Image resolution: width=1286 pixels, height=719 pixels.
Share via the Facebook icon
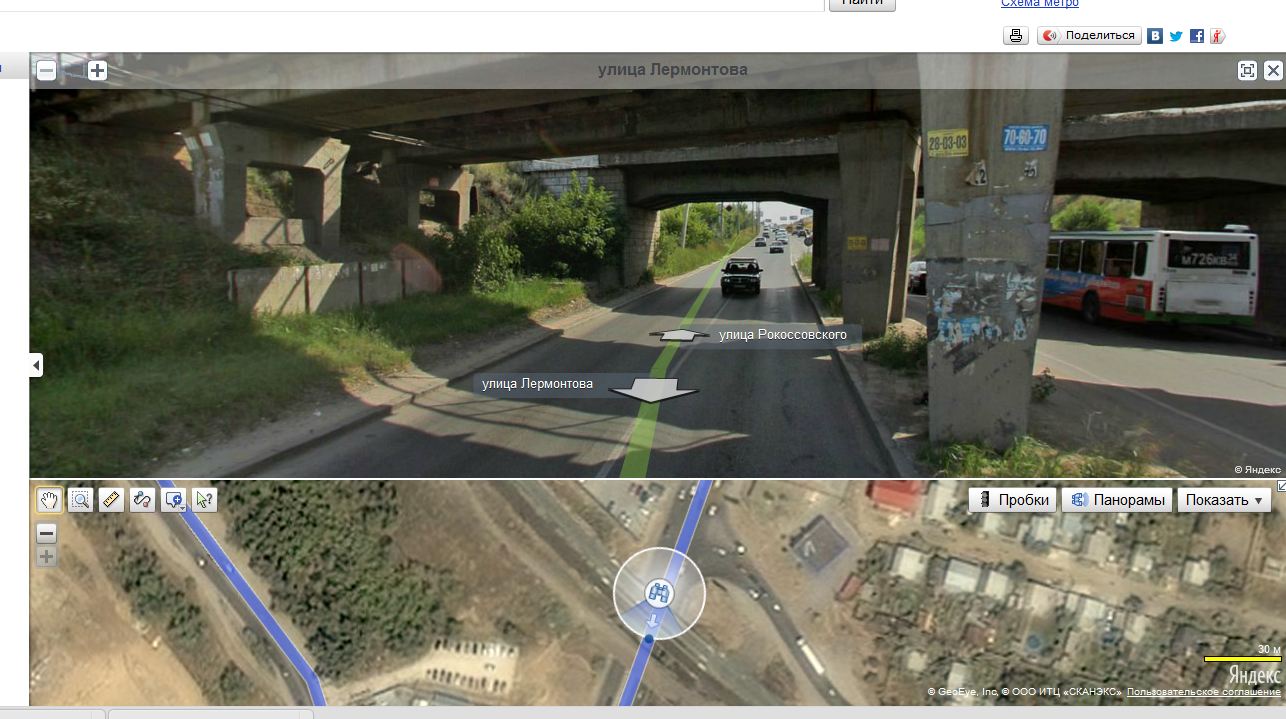pyautogui.click(x=1197, y=36)
